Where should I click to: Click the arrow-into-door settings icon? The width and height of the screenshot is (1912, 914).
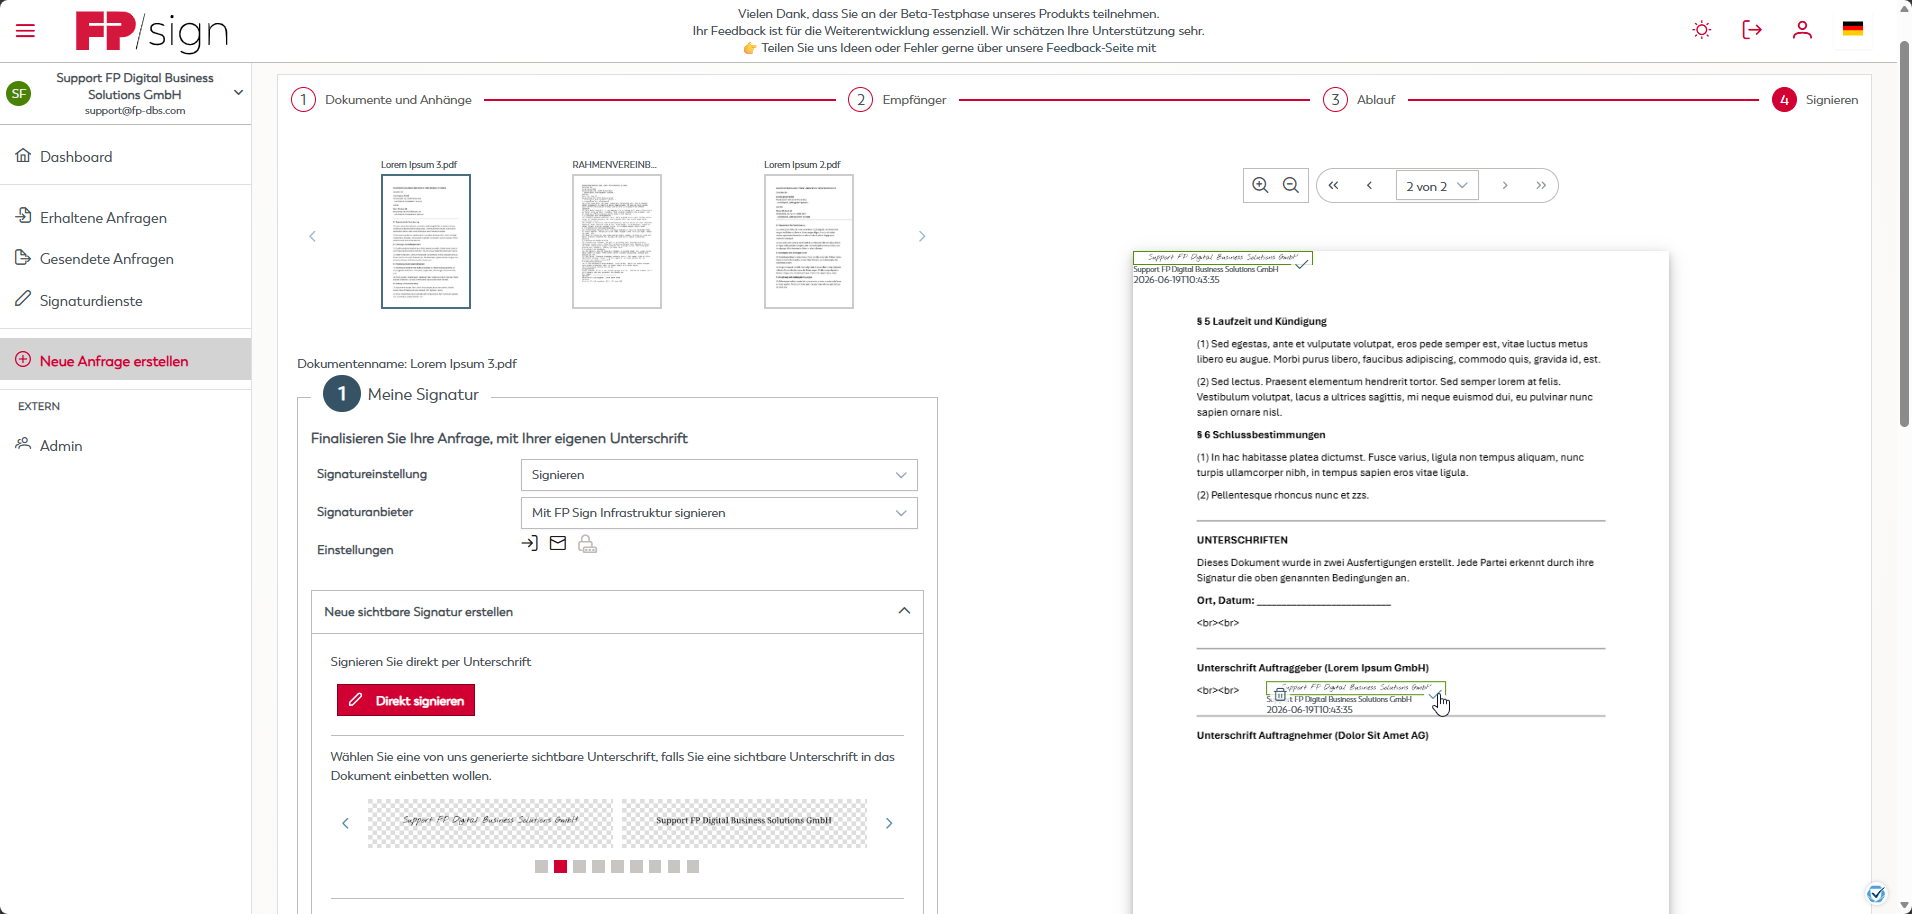pyautogui.click(x=530, y=543)
